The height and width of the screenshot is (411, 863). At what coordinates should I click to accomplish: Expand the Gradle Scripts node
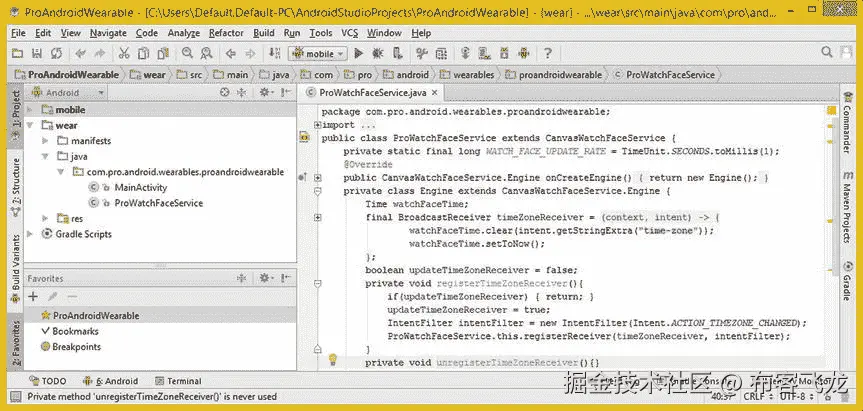coord(29,234)
